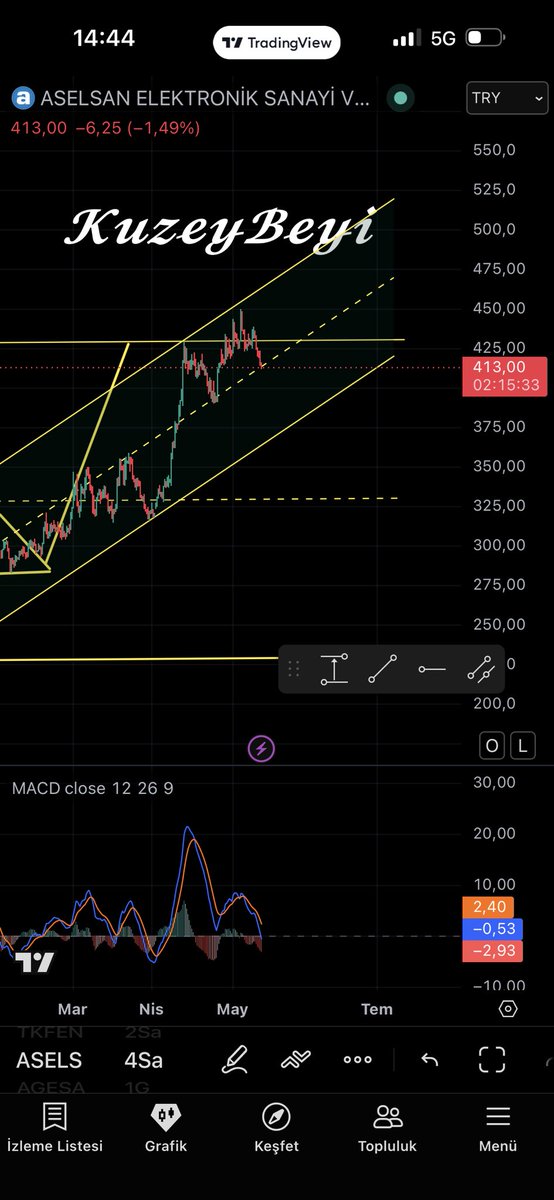Select the trend line drawing tool

(x=382, y=669)
